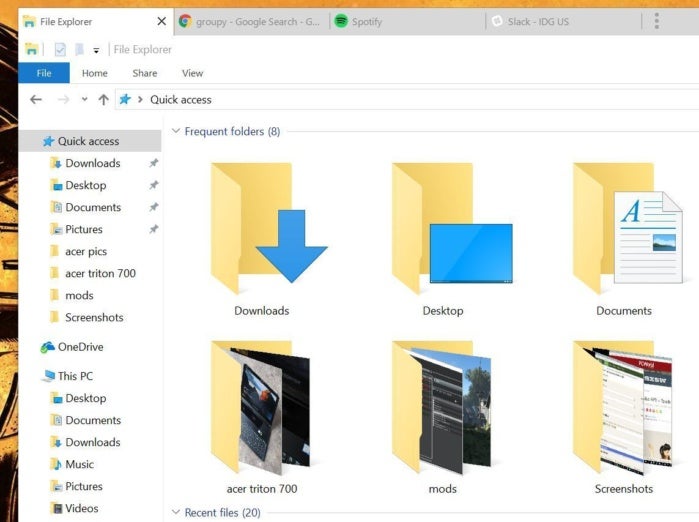Collapse the Frequent folders section
This screenshot has height=522, width=699.
[x=176, y=131]
